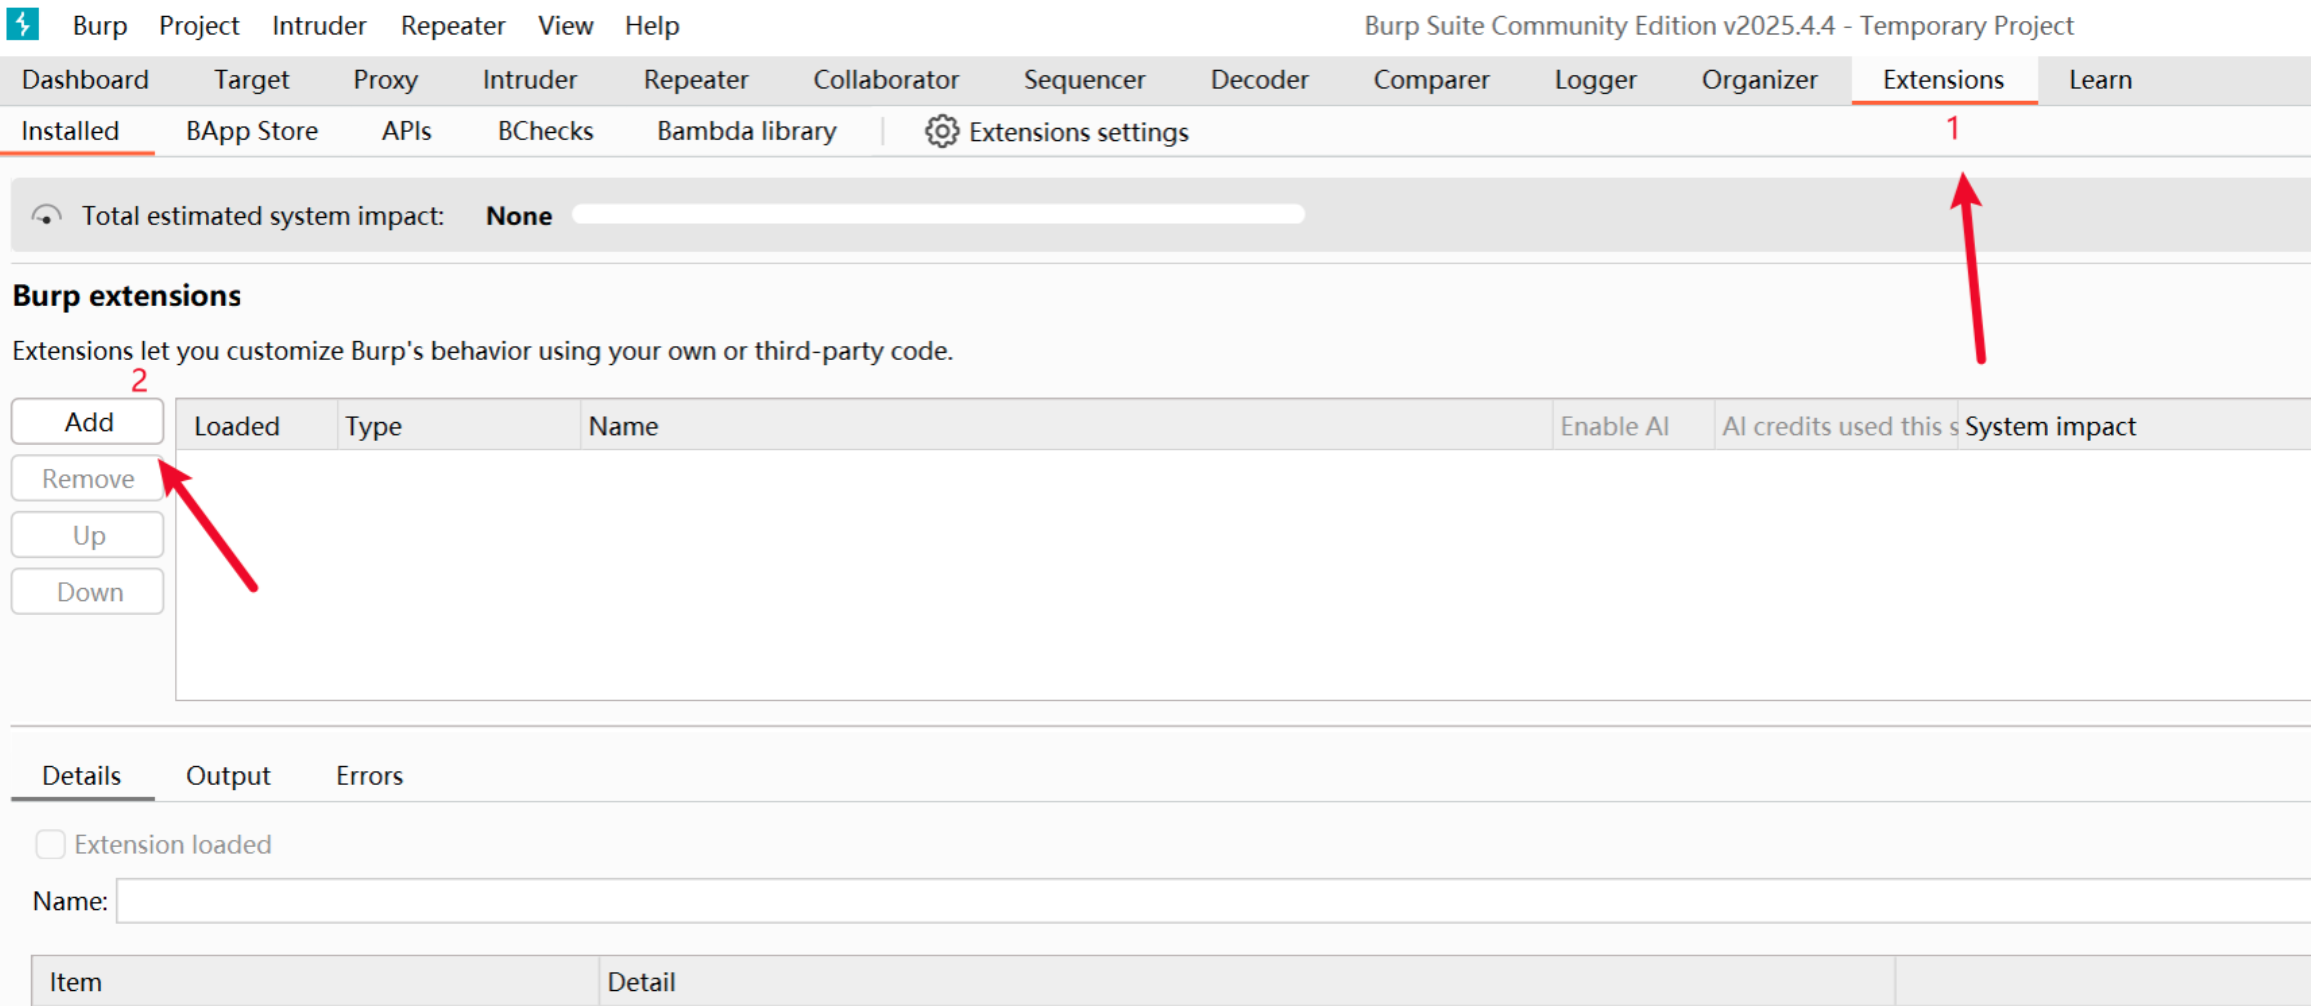Open the View menu
The width and height of the screenshot is (2311, 1006).
(x=565, y=25)
